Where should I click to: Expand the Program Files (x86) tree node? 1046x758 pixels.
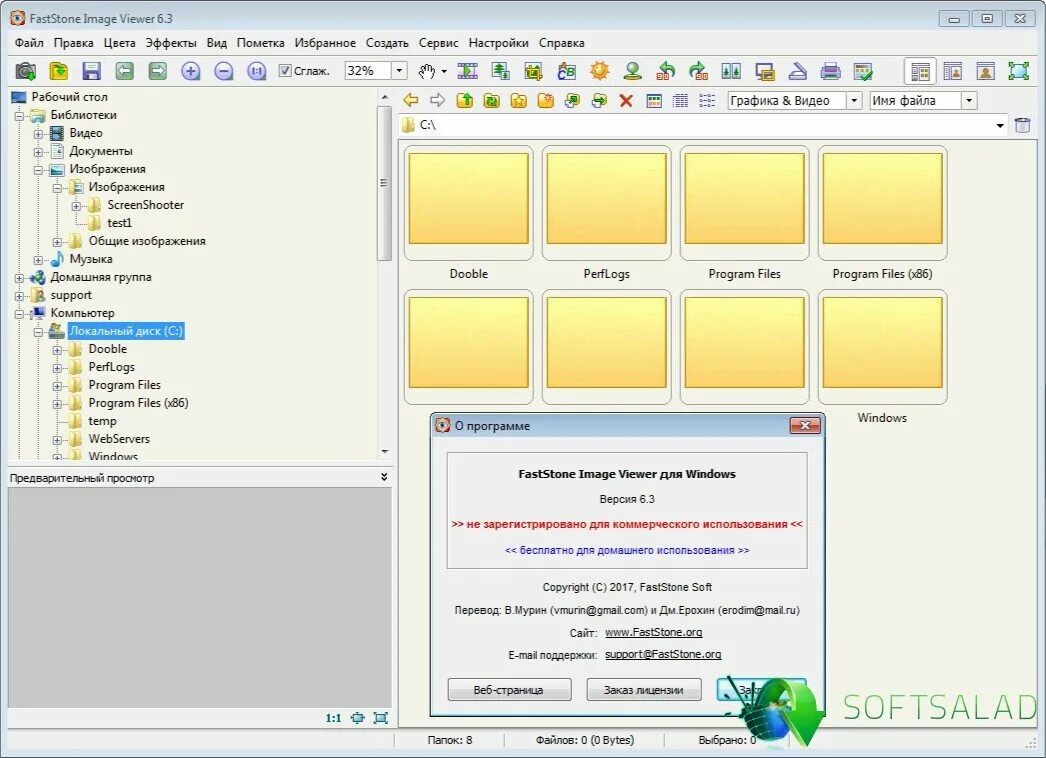(x=57, y=404)
